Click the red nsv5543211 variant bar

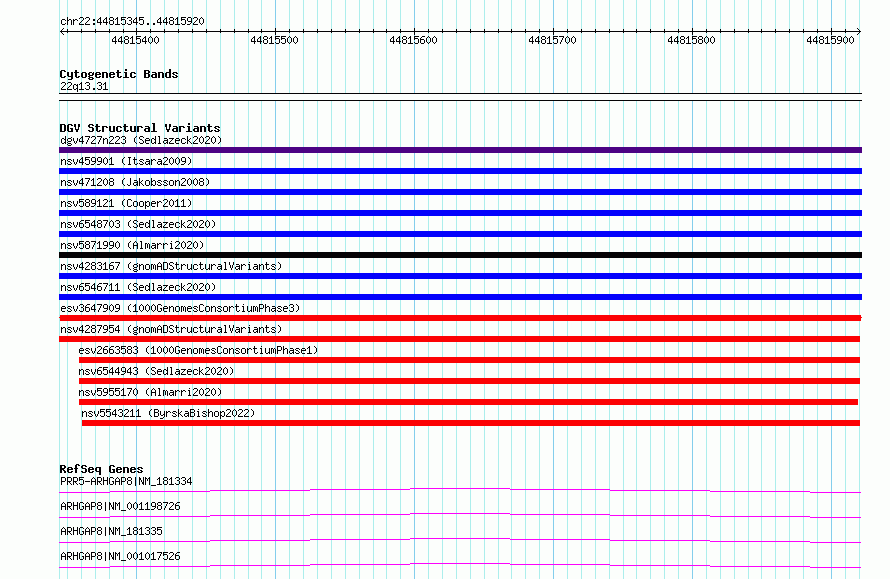pyautogui.click(x=471, y=423)
